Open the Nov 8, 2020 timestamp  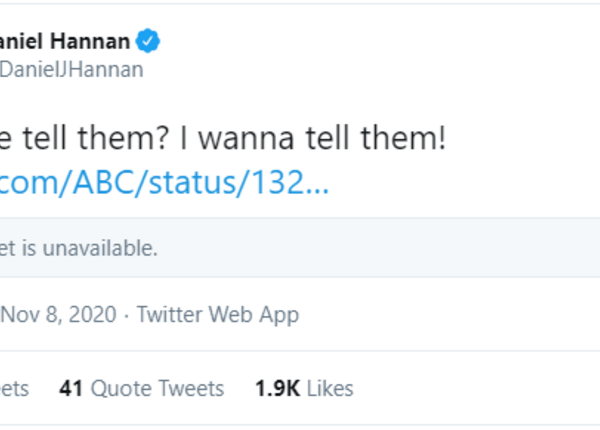coord(58,314)
